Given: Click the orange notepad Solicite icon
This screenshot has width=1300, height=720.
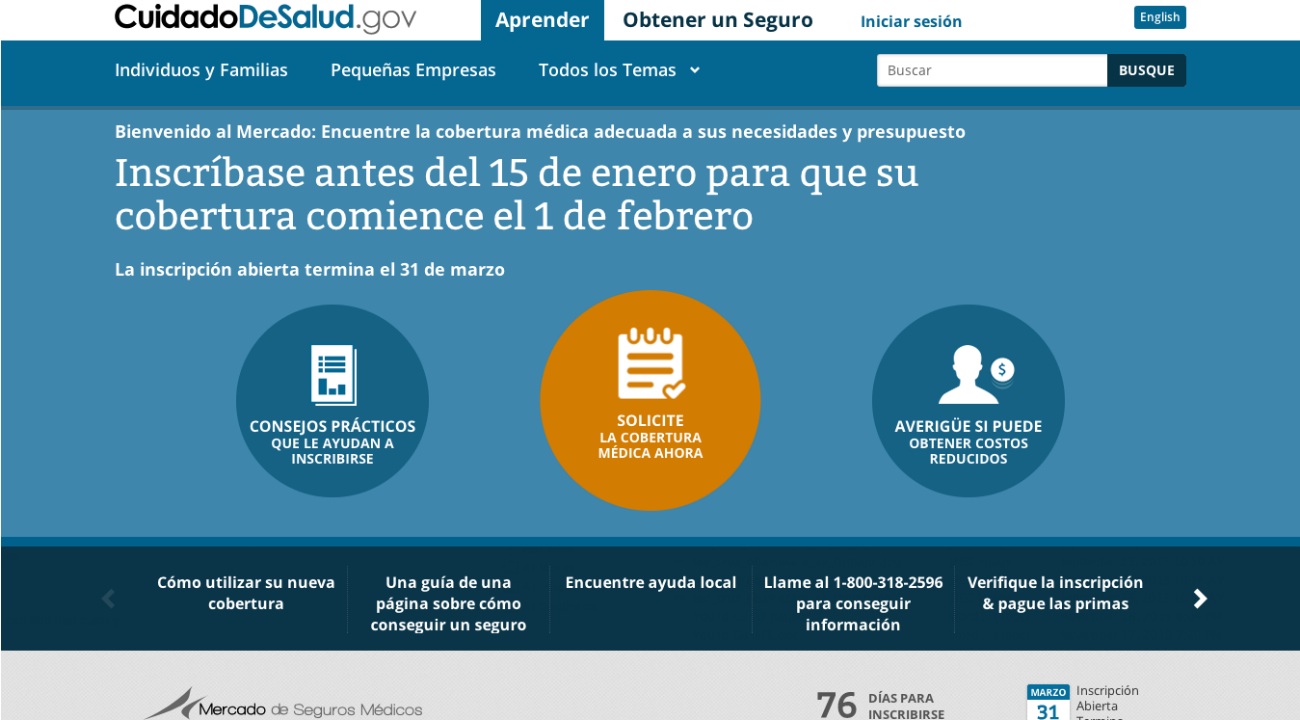Looking at the screenshot, I should click(650, 364).
